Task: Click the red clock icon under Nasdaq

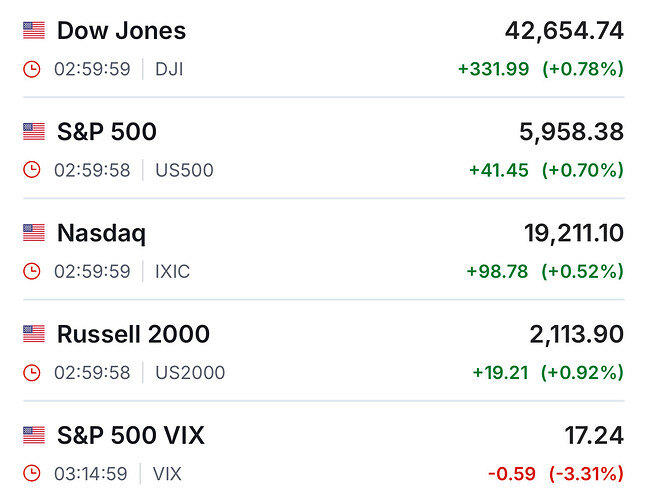Action: click(32, 271)
